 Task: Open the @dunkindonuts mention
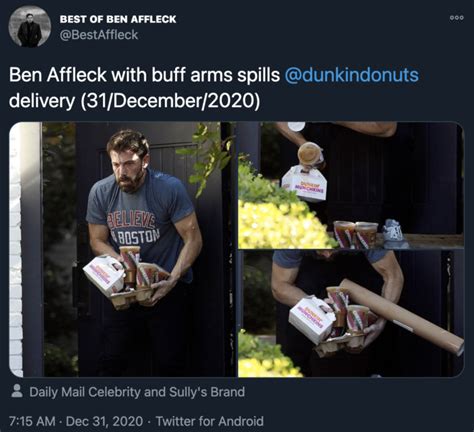351,75
